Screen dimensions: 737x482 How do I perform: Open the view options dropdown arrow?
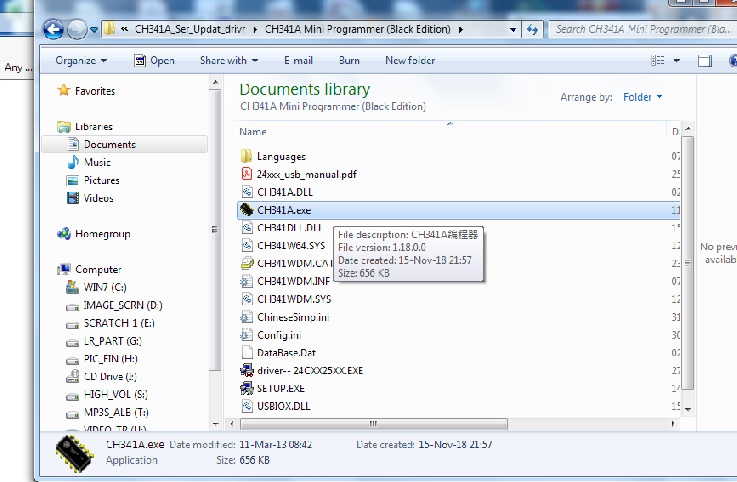click(677, 60)
